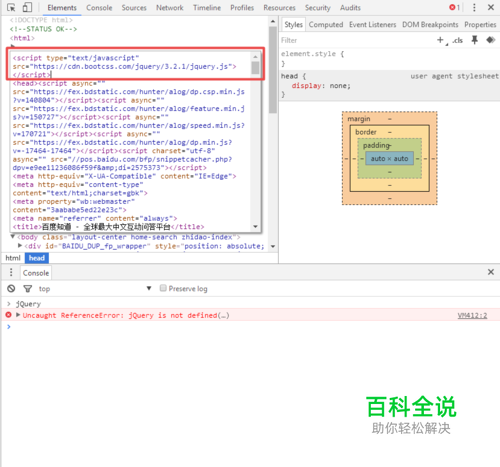Clear console with the ban icon
The width and height of the screenshot is (500, 467).
11,288
